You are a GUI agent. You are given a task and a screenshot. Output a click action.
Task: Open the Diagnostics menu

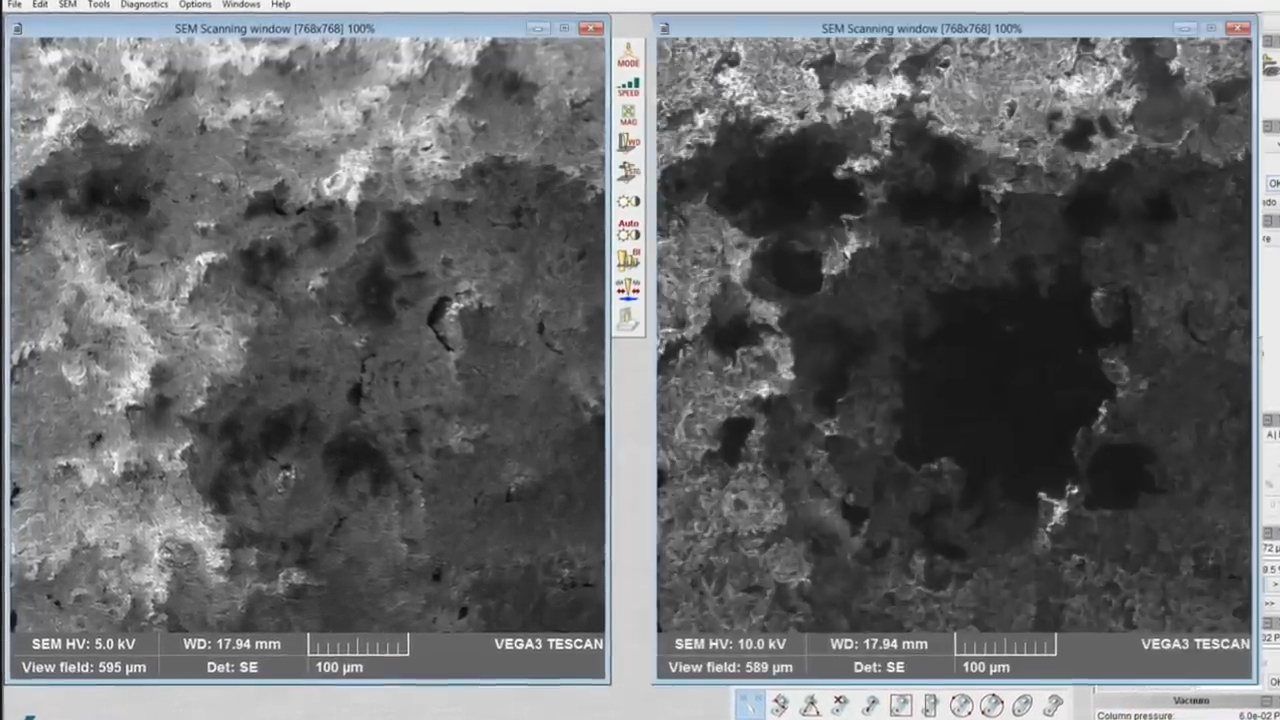tap(144, 4)
